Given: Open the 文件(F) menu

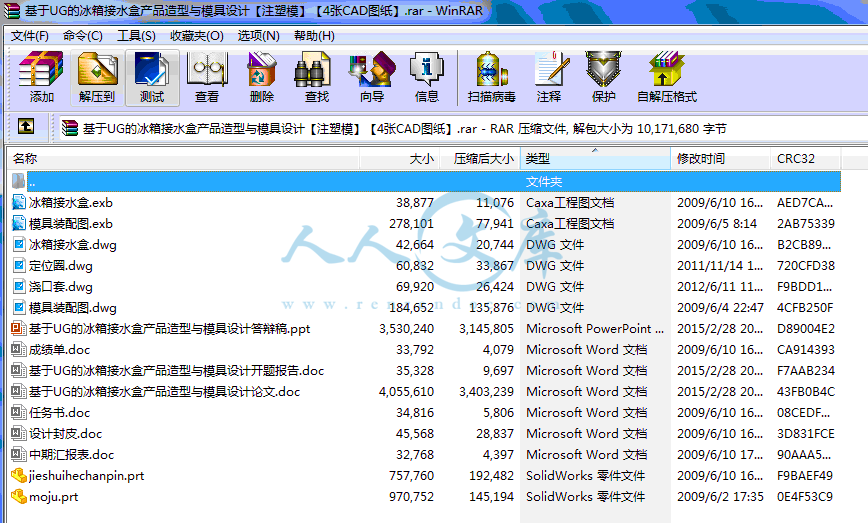Looking at the screenshot, I should tap(30, 36).
